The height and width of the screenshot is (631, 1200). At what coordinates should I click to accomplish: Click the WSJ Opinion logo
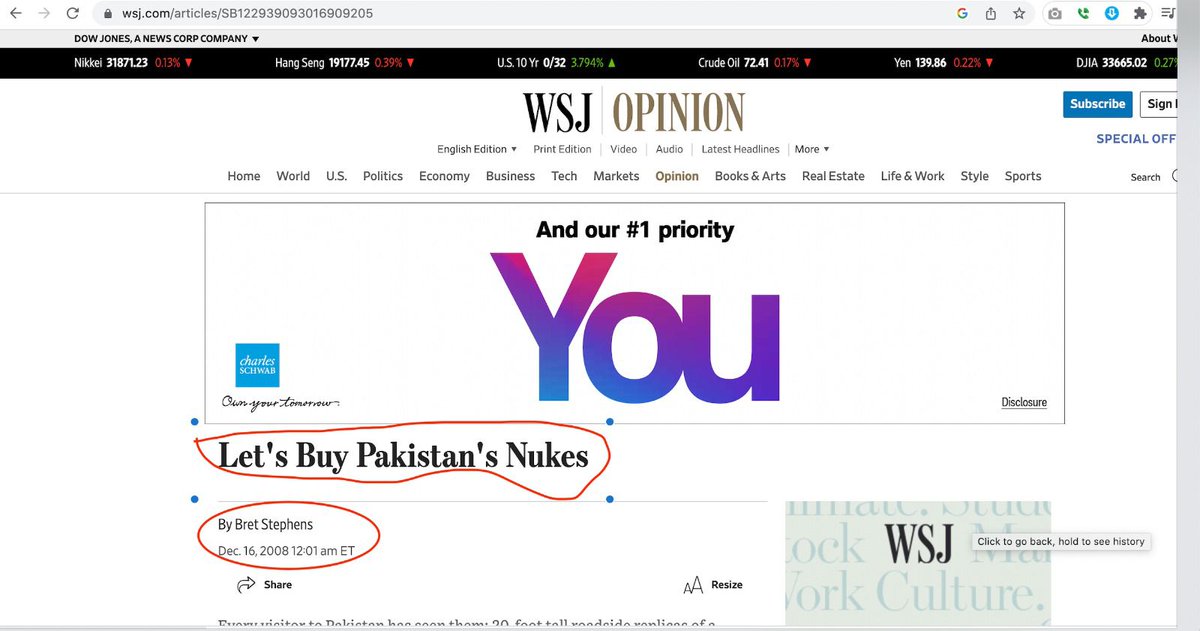point(634,112)
